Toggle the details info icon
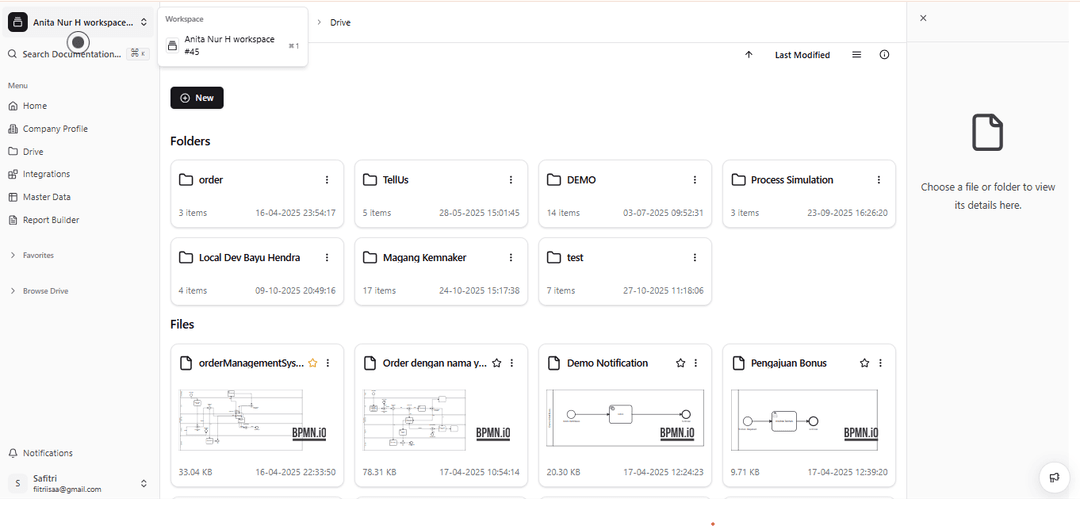This screenshot has width=1080, height=527. coord(884,55)
